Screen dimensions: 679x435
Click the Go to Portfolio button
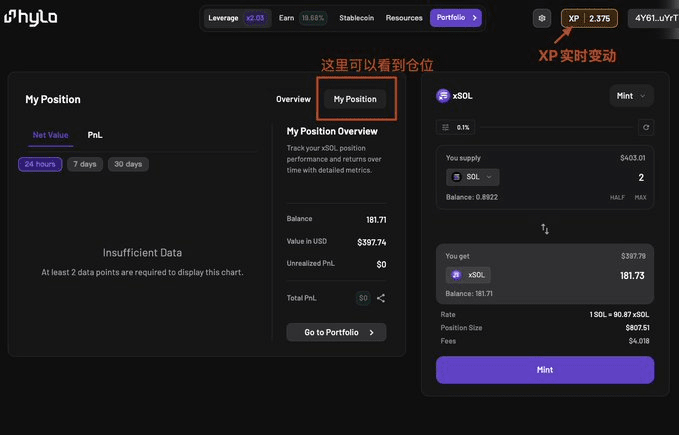coord(336,332)
